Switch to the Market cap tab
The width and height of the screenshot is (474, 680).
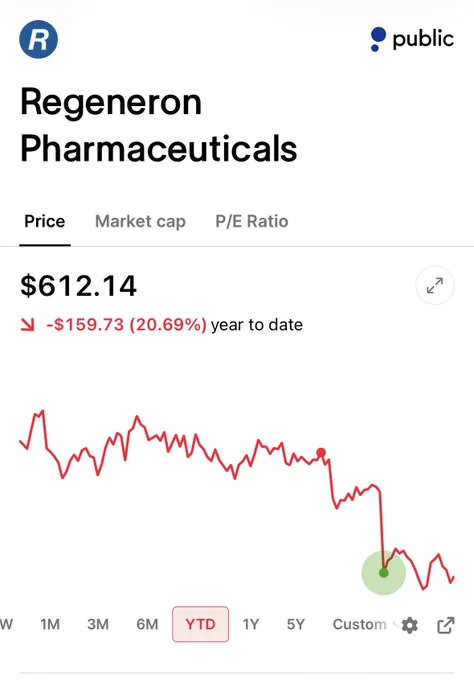click(x=141, y=222)
